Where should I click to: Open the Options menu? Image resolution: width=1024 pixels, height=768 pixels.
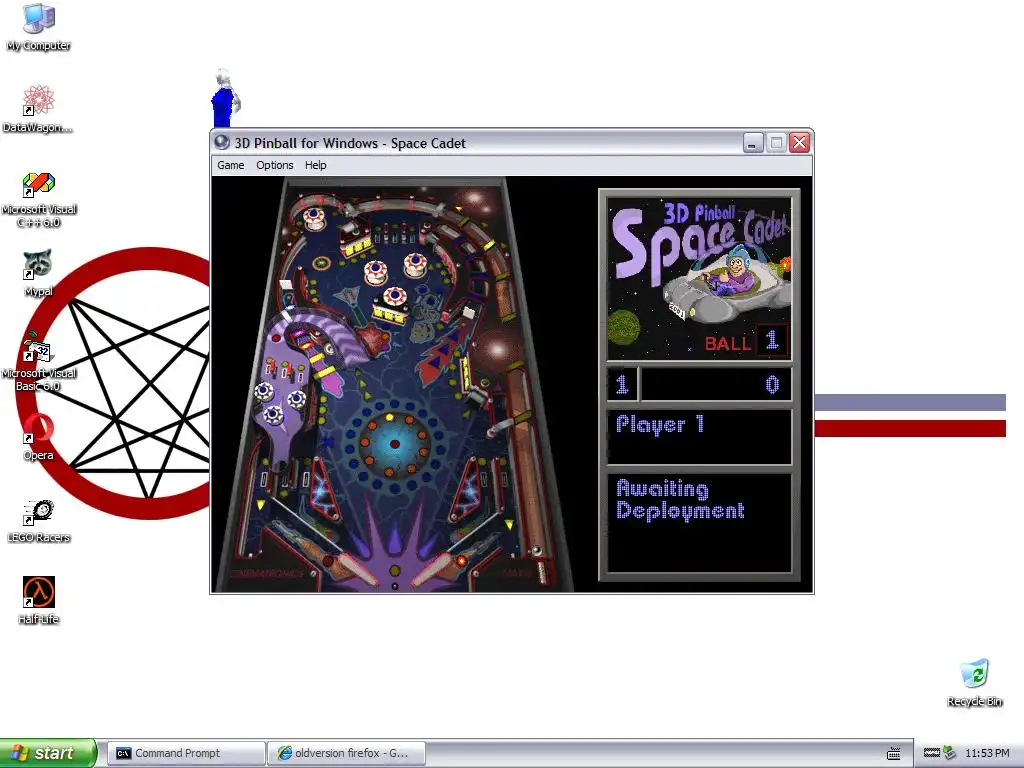point(274,165)
